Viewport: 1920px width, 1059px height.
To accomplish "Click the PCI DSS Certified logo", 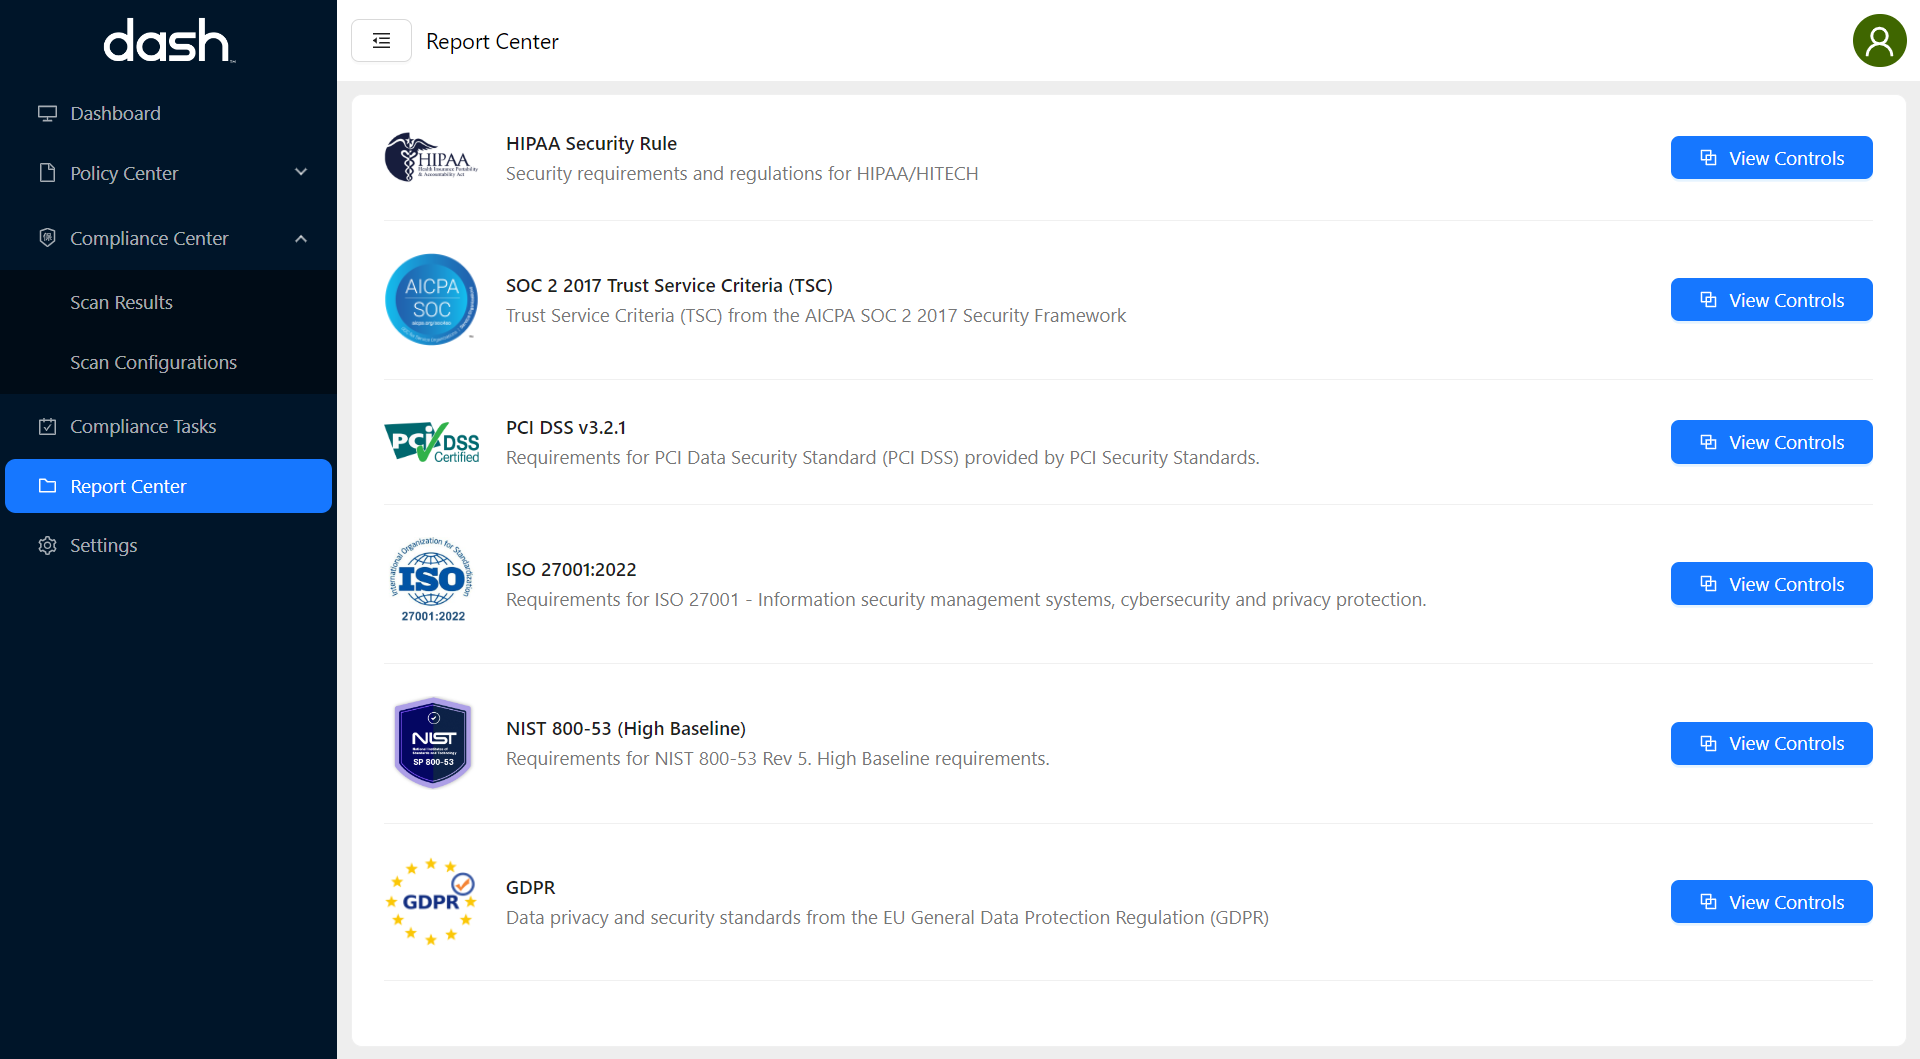I will point(431,442).
